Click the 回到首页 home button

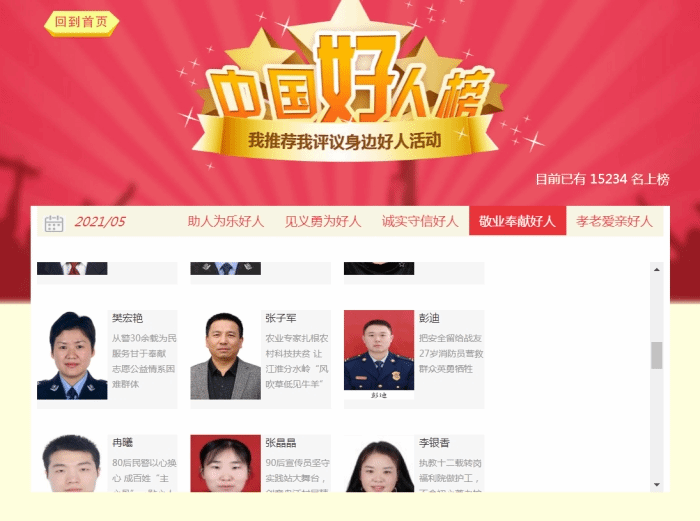[x=81, y=23]
